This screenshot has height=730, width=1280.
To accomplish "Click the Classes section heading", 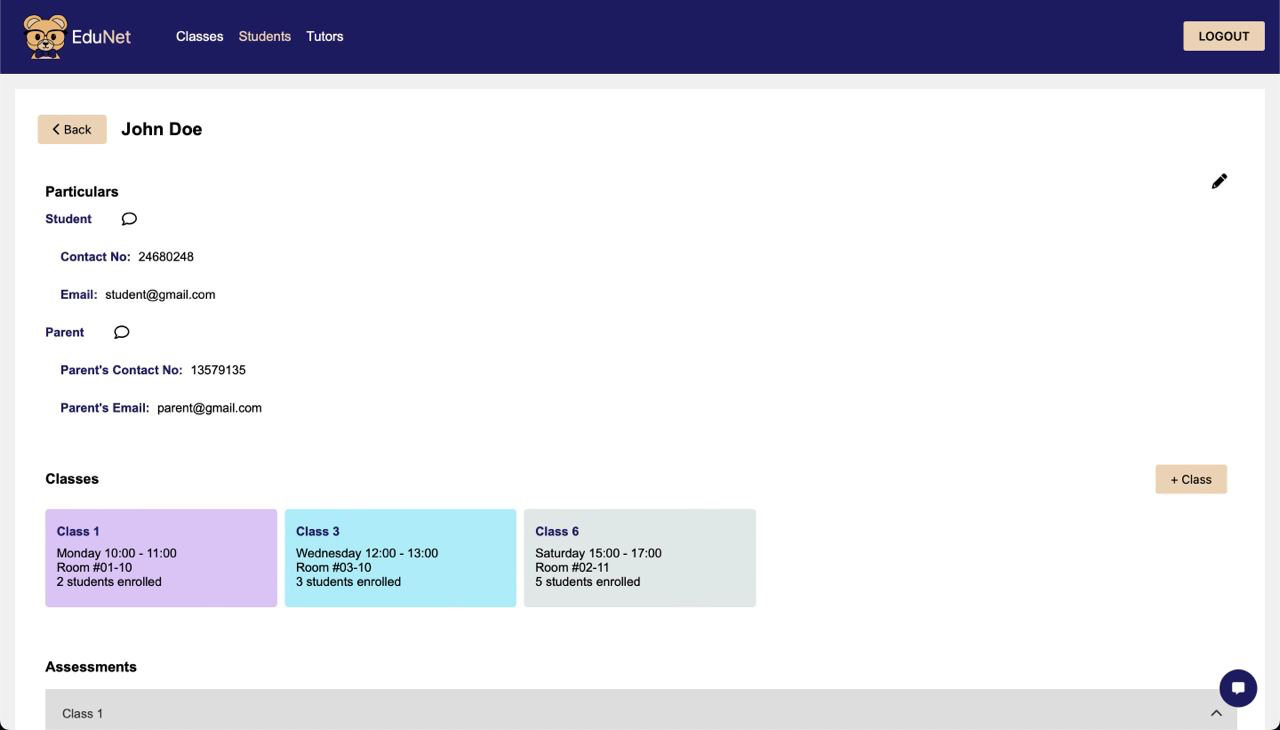I will point(72,479).
